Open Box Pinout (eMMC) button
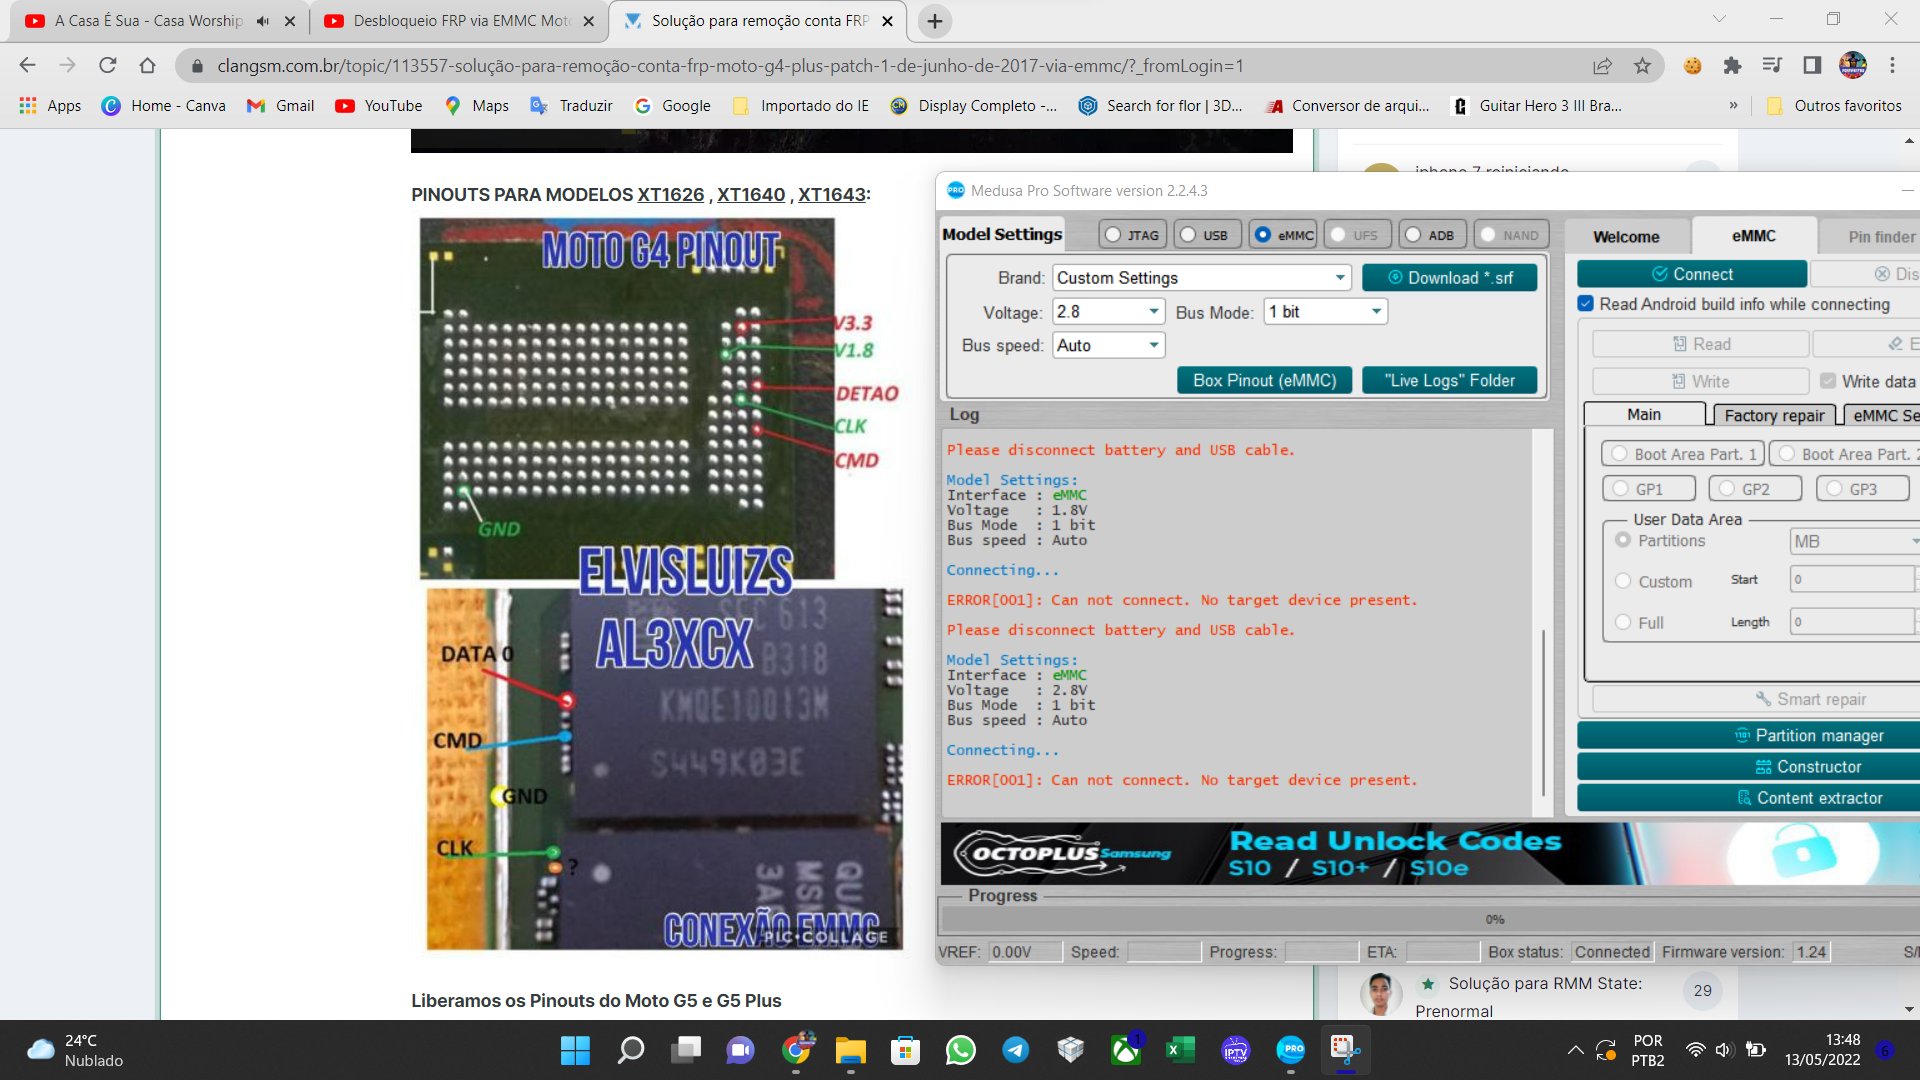 click(x=1264, y=380)
